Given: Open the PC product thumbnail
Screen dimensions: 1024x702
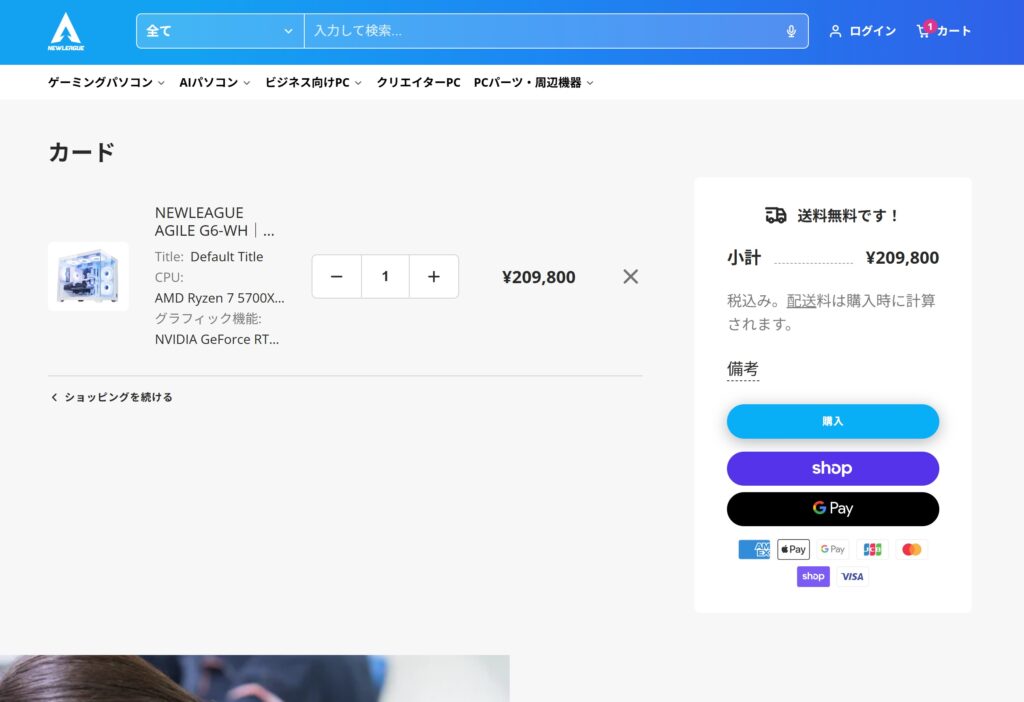Looking at the screenshot, I should 88,277.
